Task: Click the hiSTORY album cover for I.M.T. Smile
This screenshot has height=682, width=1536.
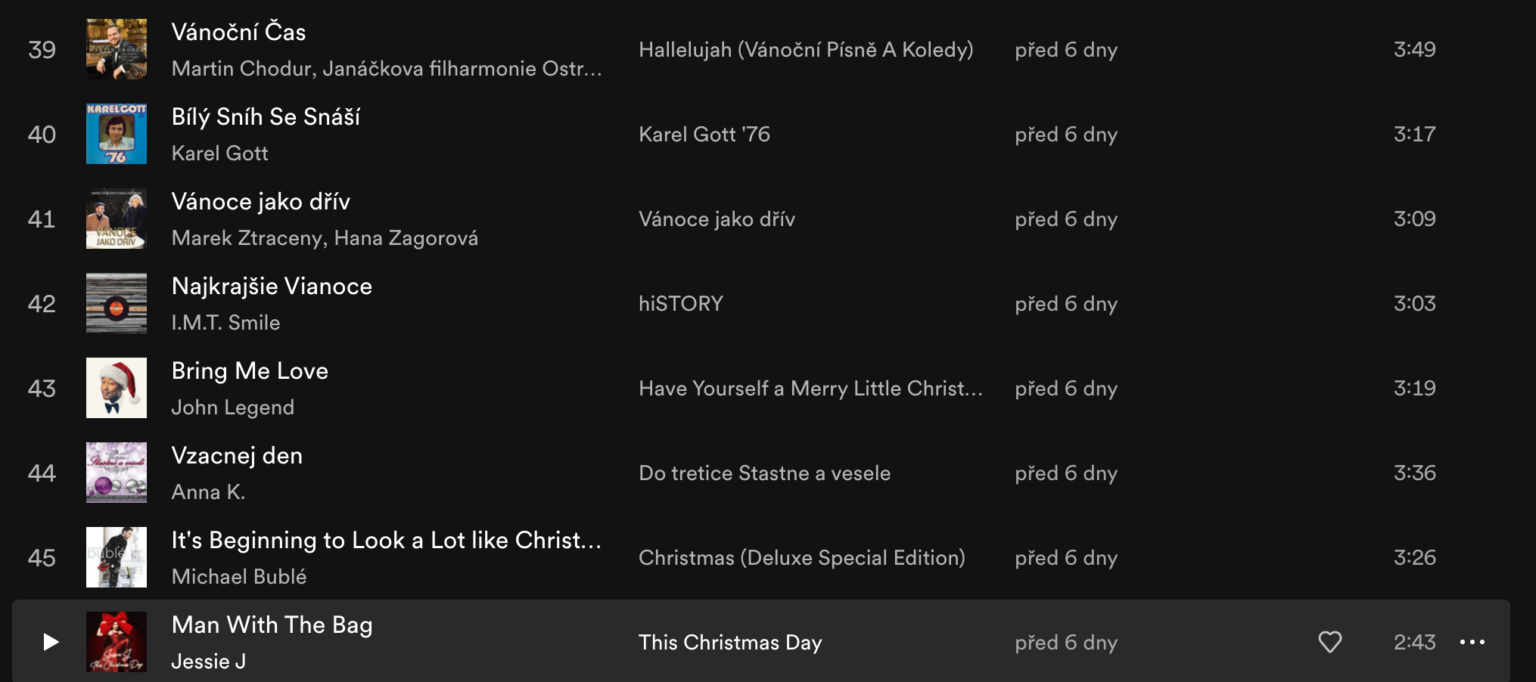Action: click(116, 303)
